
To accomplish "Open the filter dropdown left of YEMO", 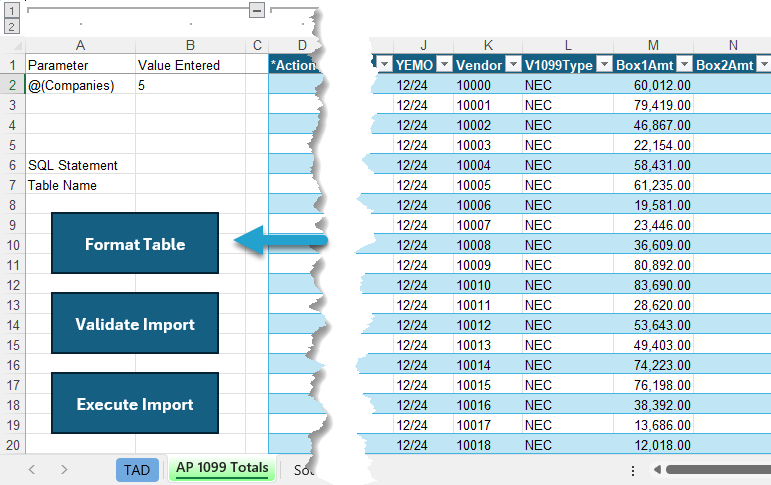I will [385, 64].
